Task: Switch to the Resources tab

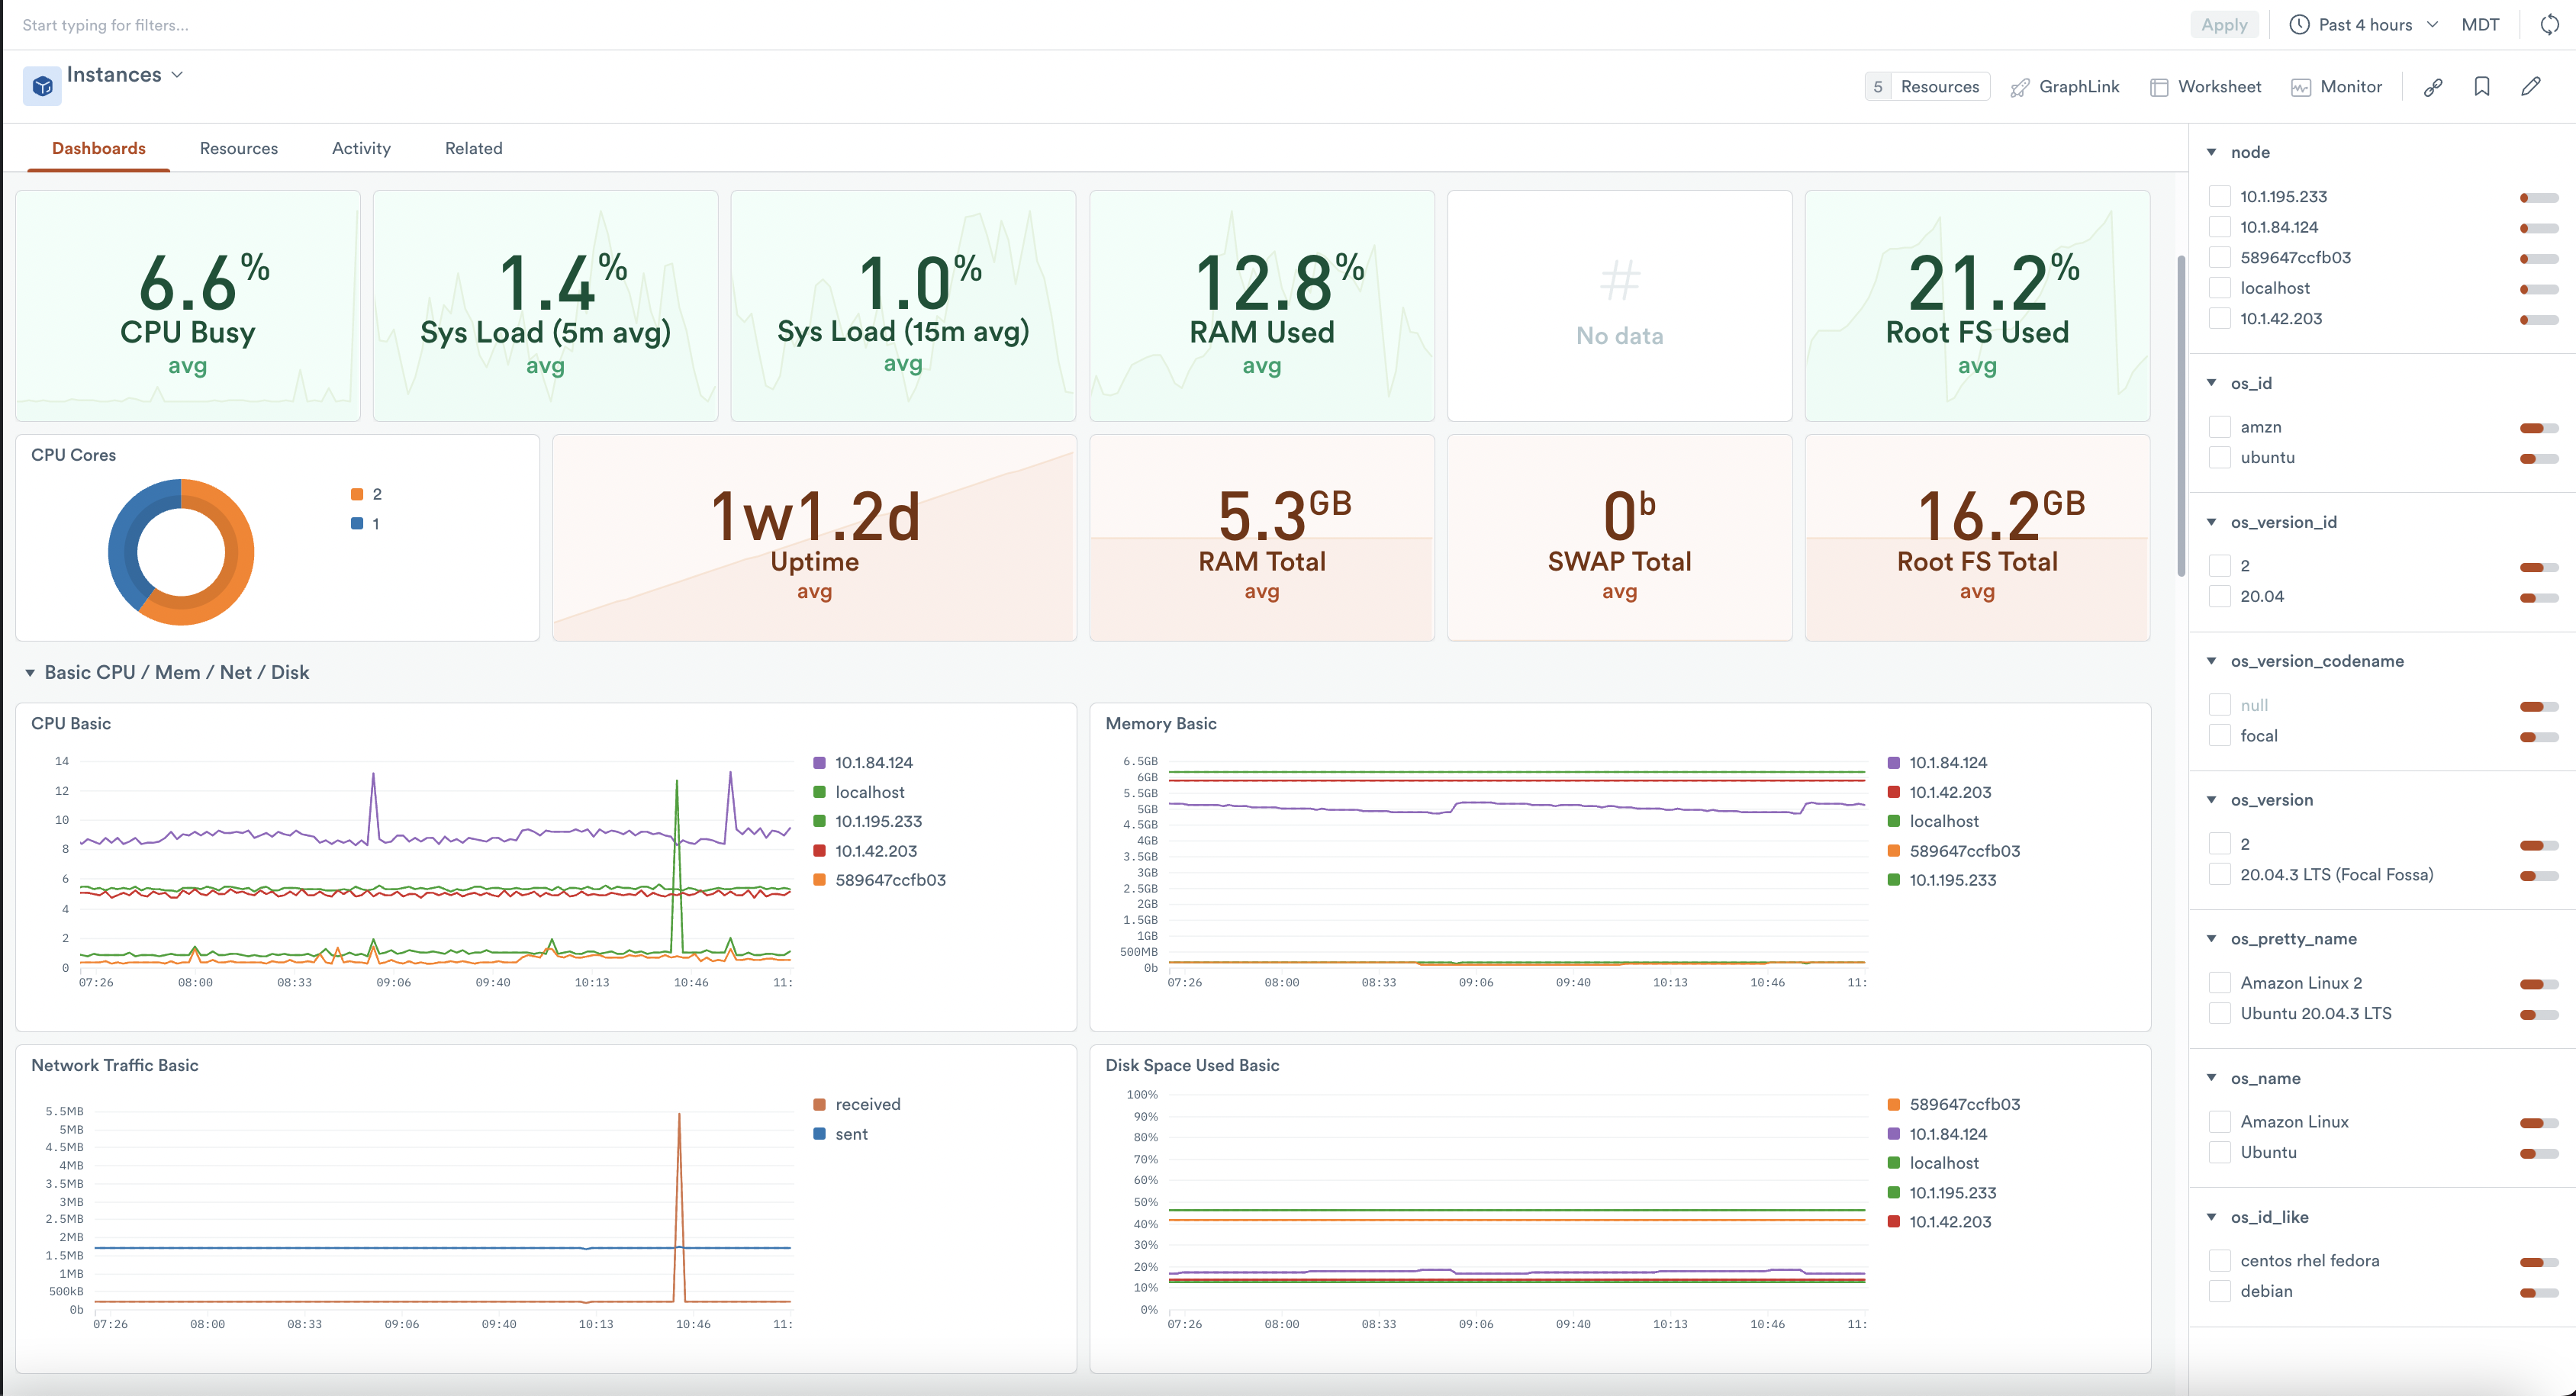Action: click(x=238, y=148)
